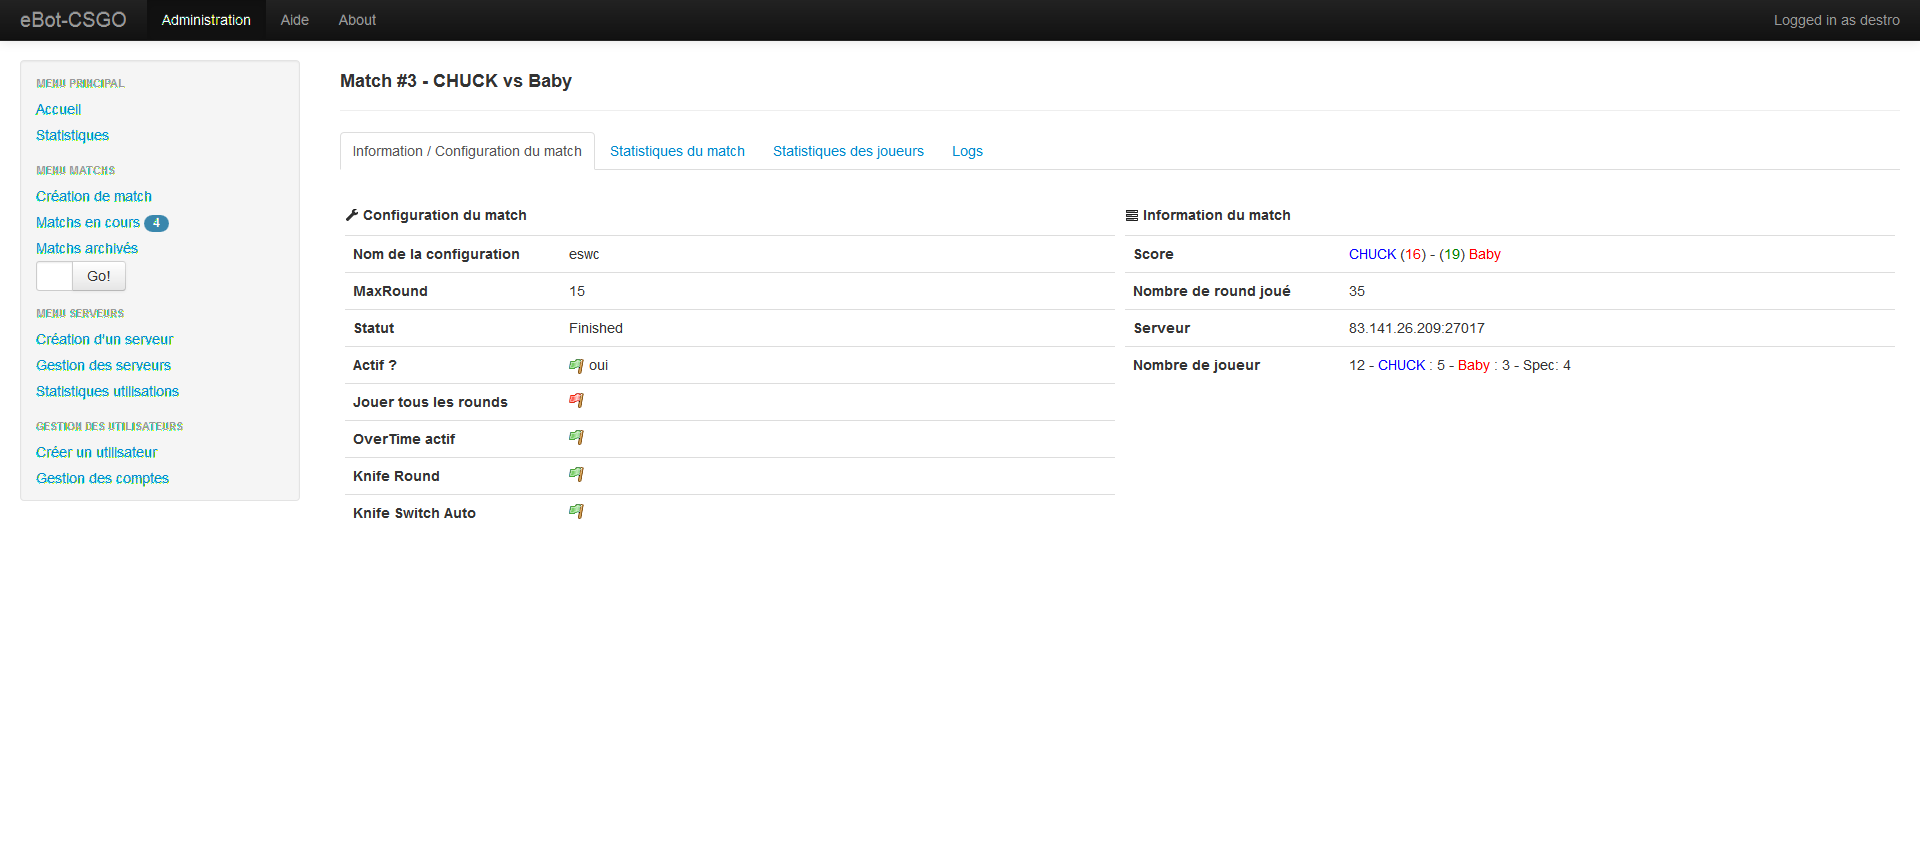Click the match ID input field
Viewport: 1920px width, 843px height.
point(54,276)
